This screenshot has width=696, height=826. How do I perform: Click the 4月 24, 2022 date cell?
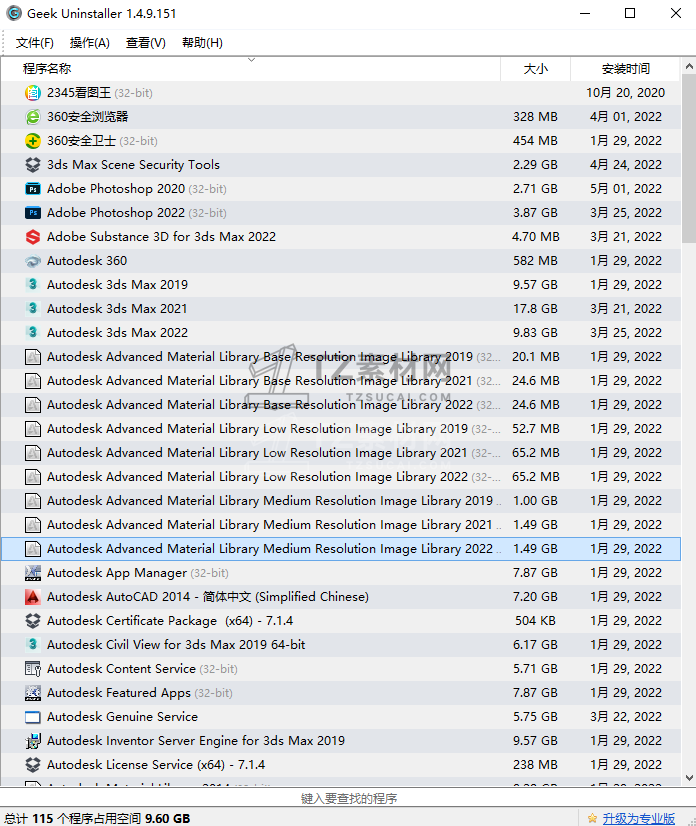pos(625,165)
